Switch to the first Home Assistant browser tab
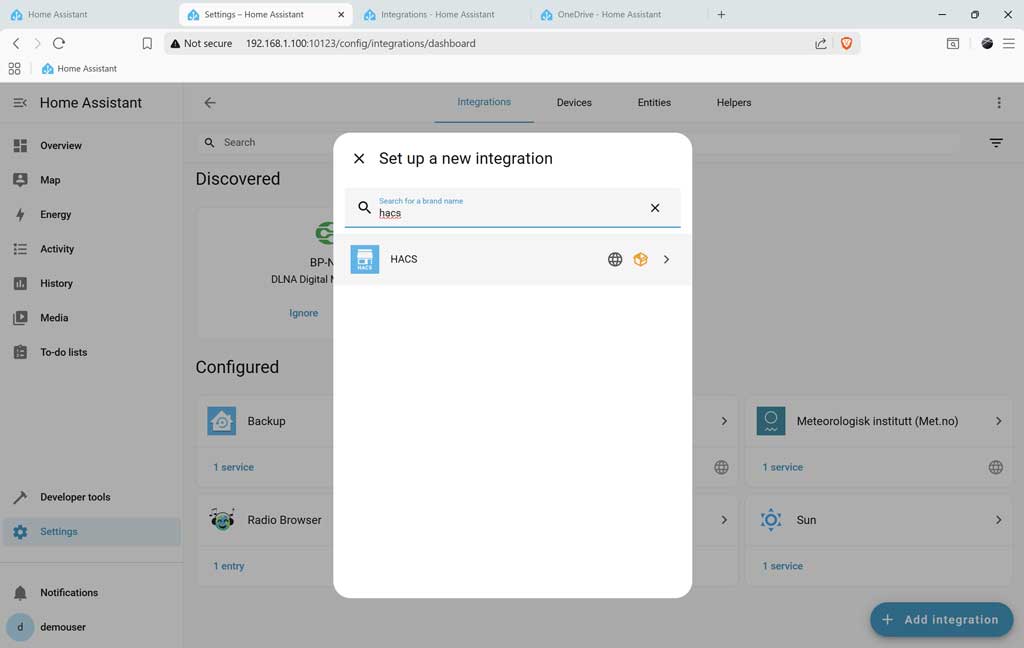Image resolution: width=1024 pixels, height=648 pixels. click(x=88, y=14)
